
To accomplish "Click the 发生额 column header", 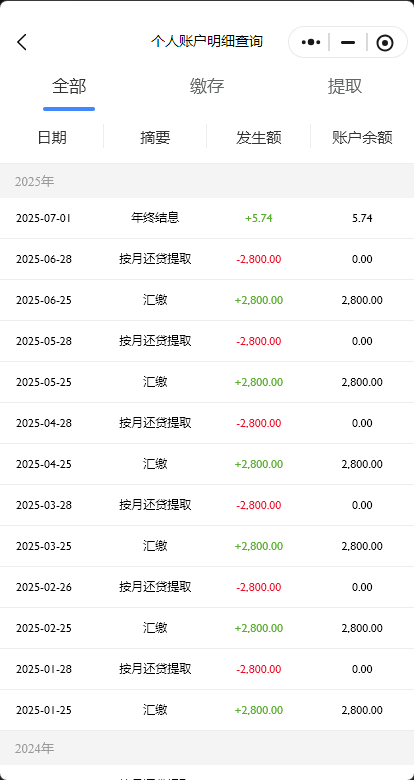I will click(x=259, y=137).
